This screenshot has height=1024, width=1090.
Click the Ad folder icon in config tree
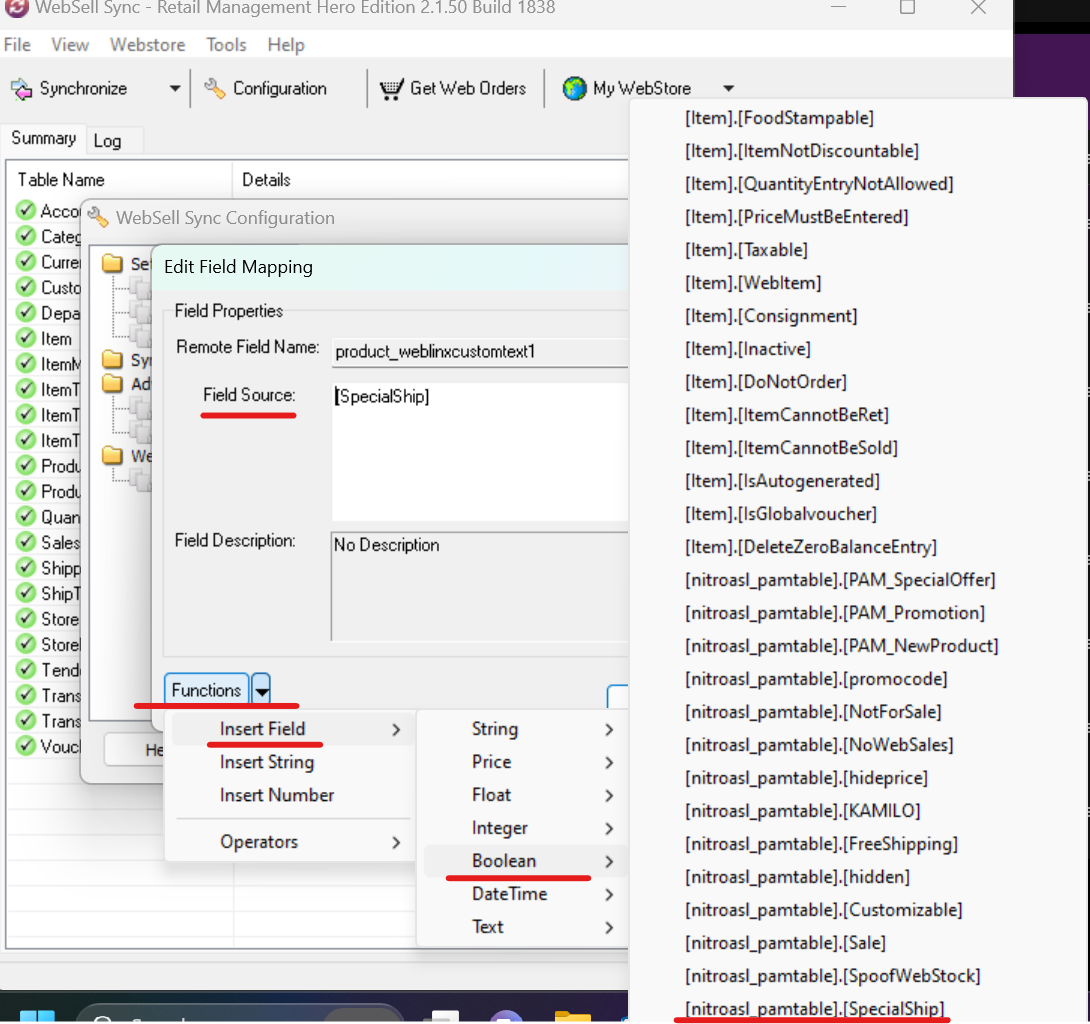tap(112, 384)
